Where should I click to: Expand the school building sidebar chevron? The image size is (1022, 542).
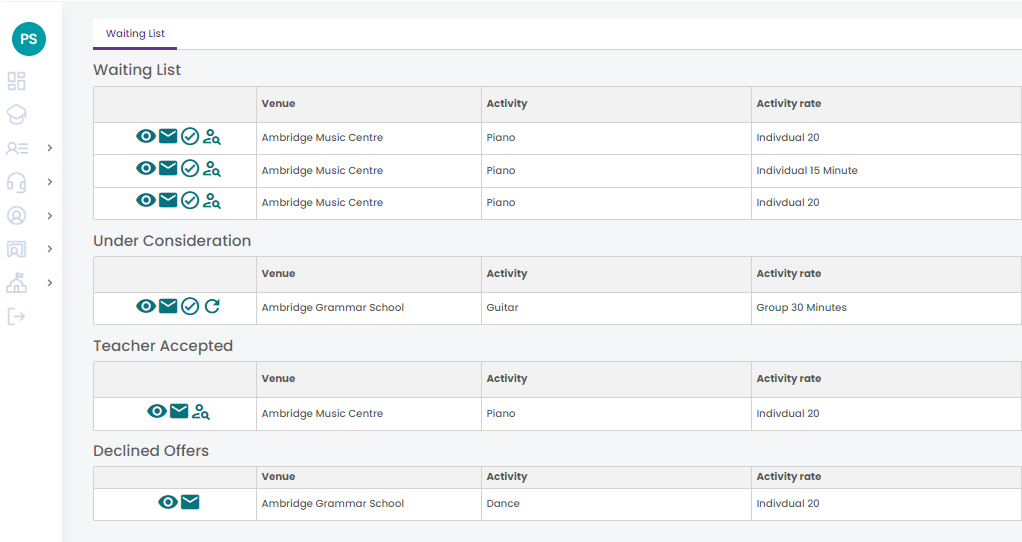pos(50,283)
